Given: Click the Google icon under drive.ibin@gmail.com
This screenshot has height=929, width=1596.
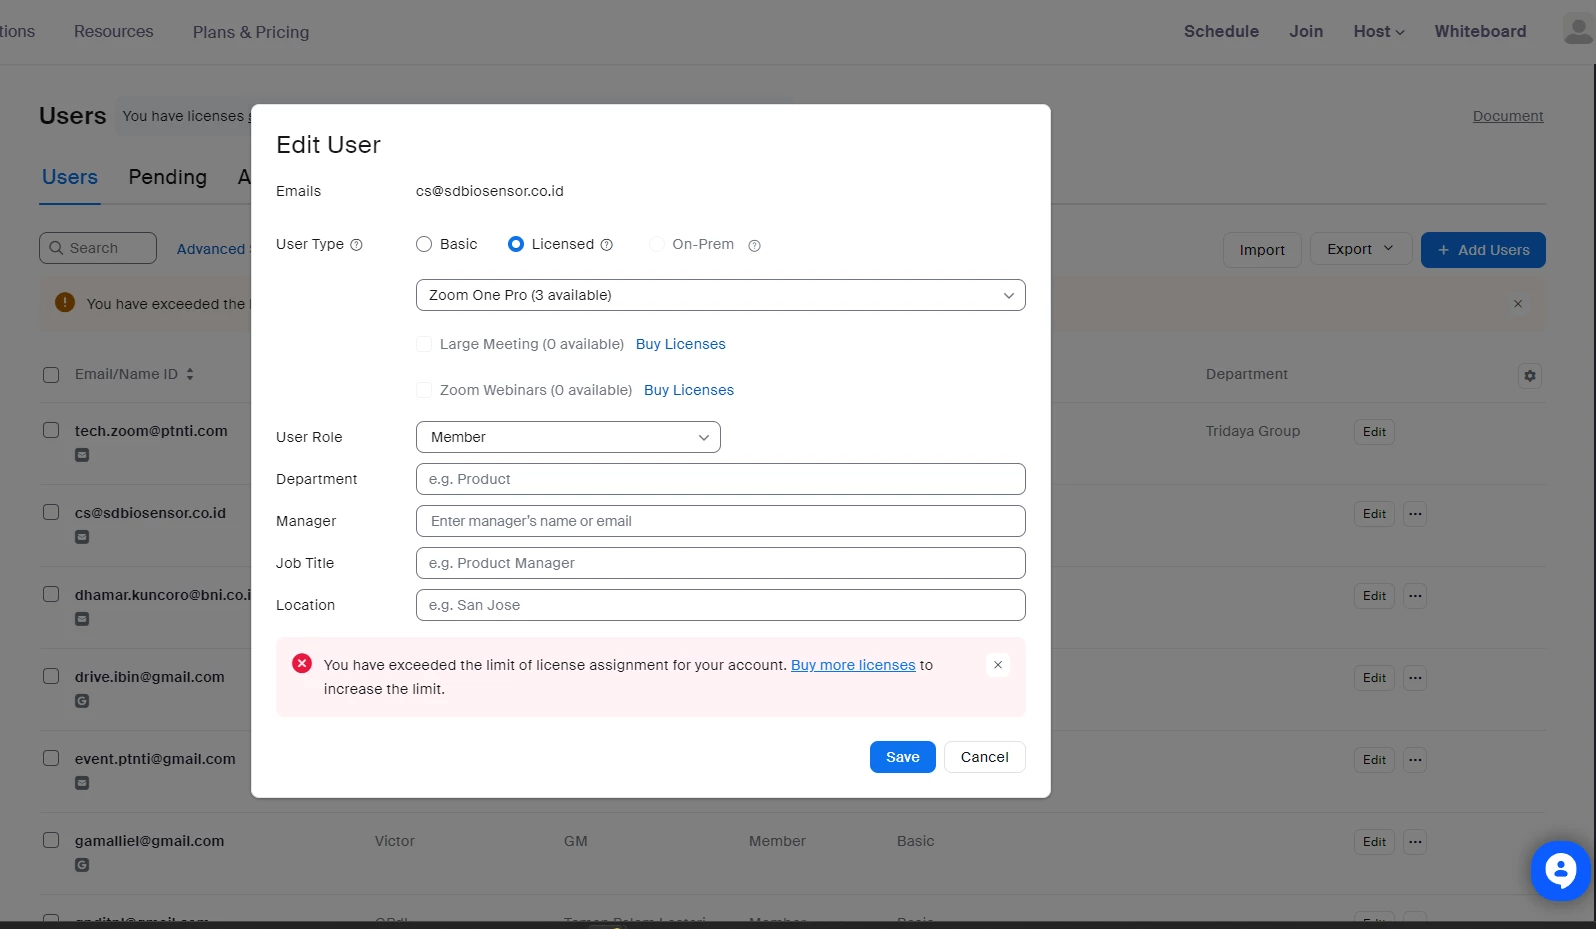Looking at the screenshot, I should 82,701.
